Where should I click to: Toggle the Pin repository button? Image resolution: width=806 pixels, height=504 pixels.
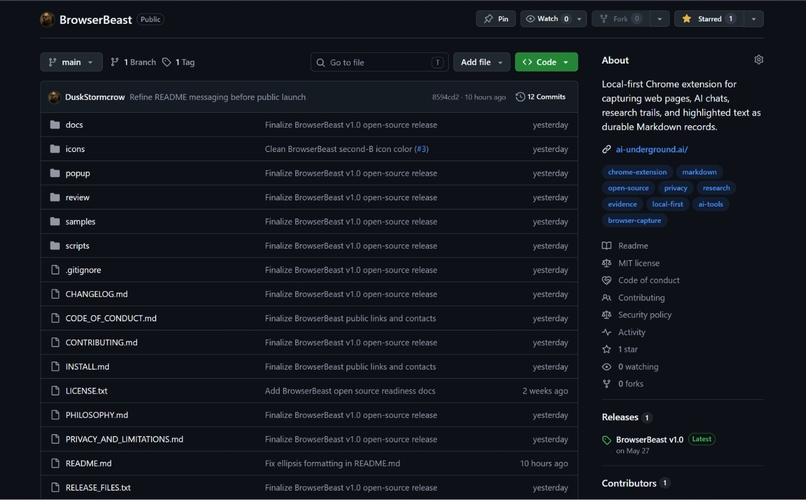(496, 19)
